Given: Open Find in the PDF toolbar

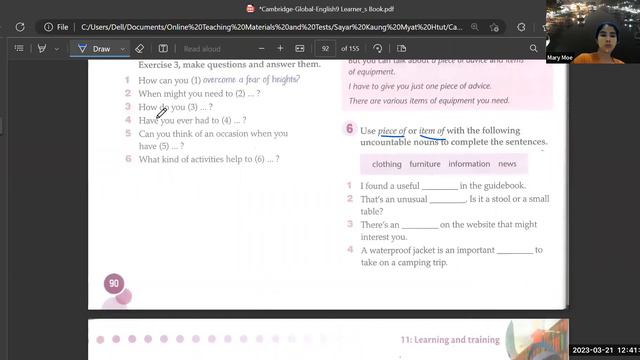Looking at the screenshot, I should [x=533, y=49].
